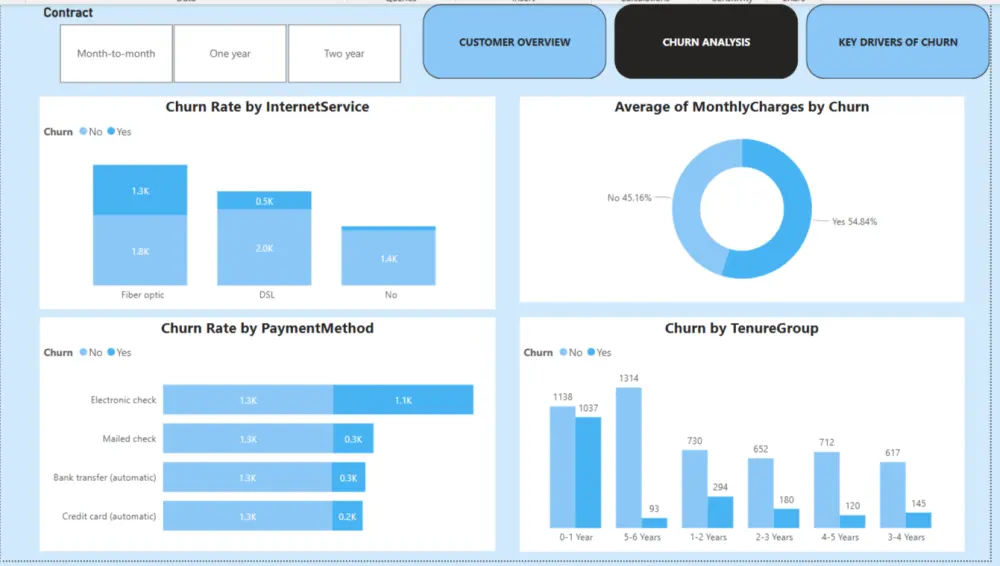Click the 'Contract' slicer header
Viewport: 1000px width, 566px height.
click(68, 13)
